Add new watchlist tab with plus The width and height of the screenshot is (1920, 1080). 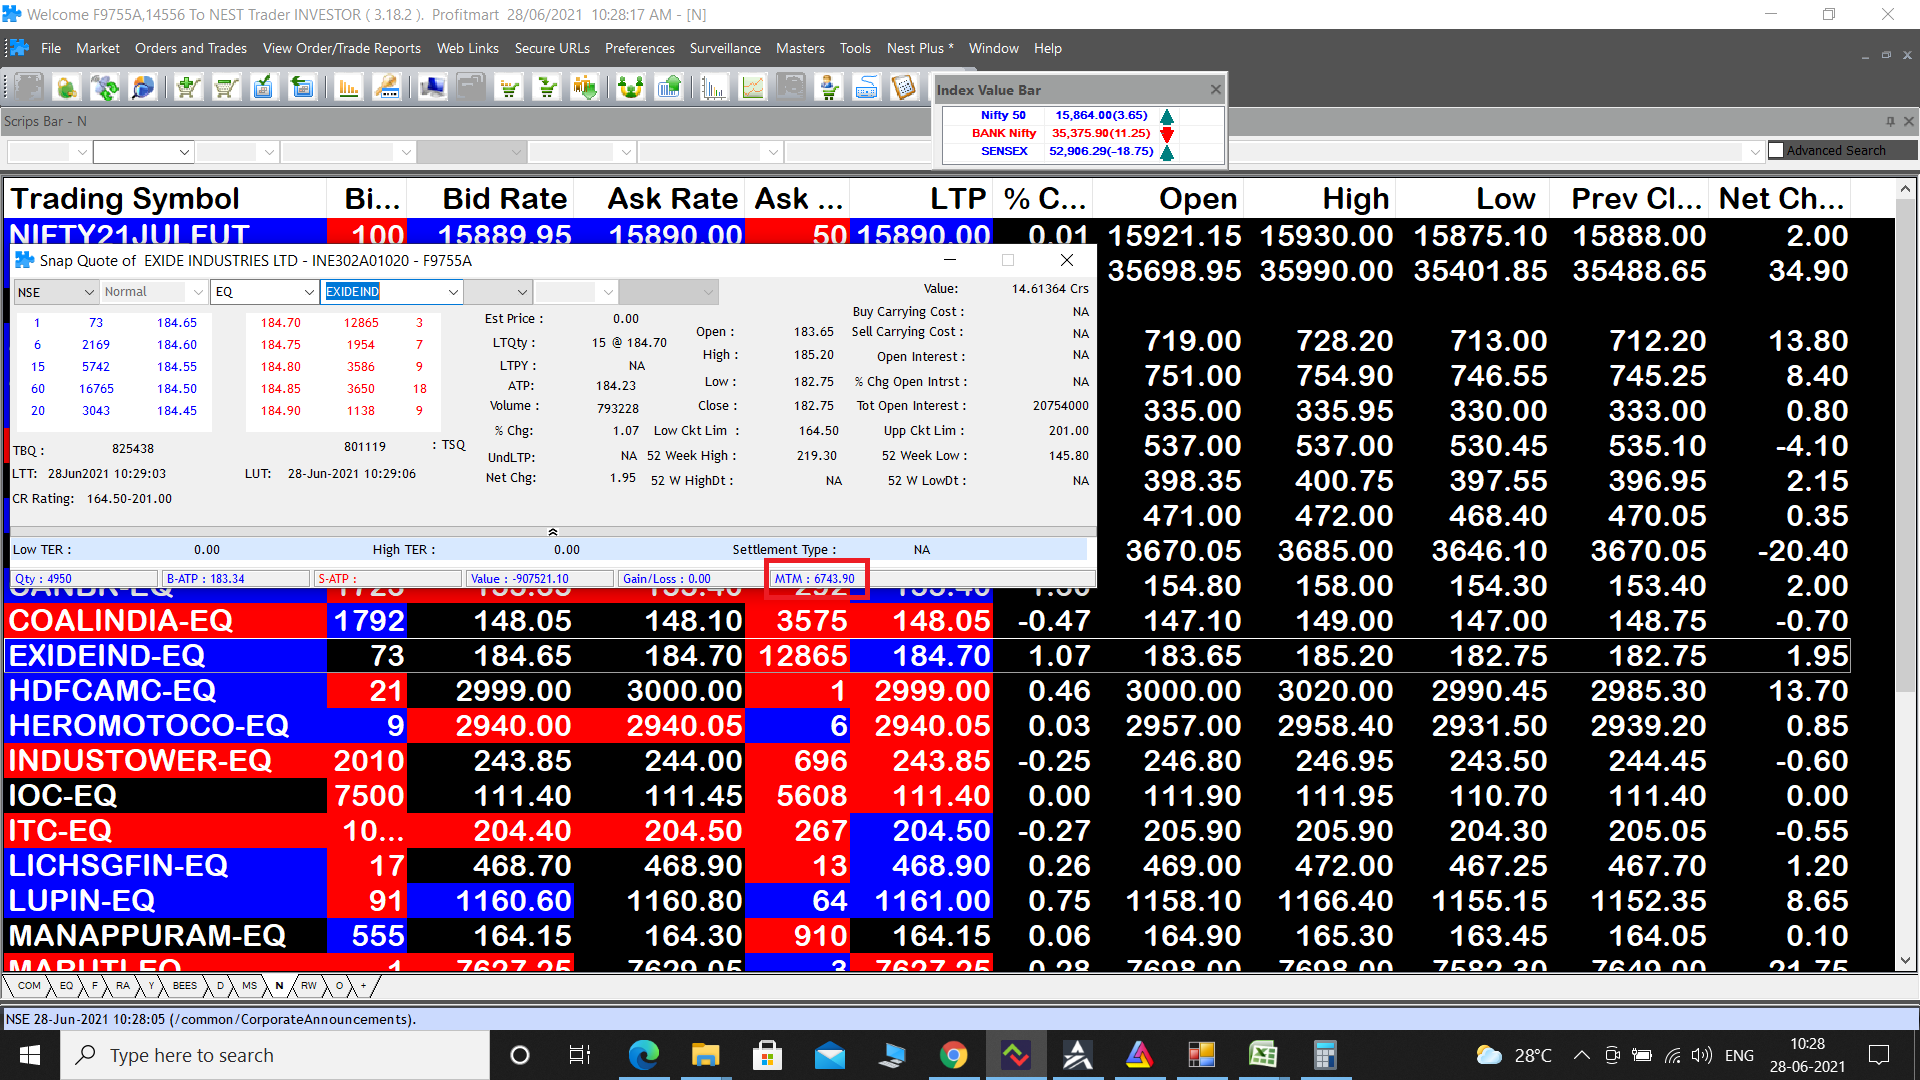pos(364,986)
